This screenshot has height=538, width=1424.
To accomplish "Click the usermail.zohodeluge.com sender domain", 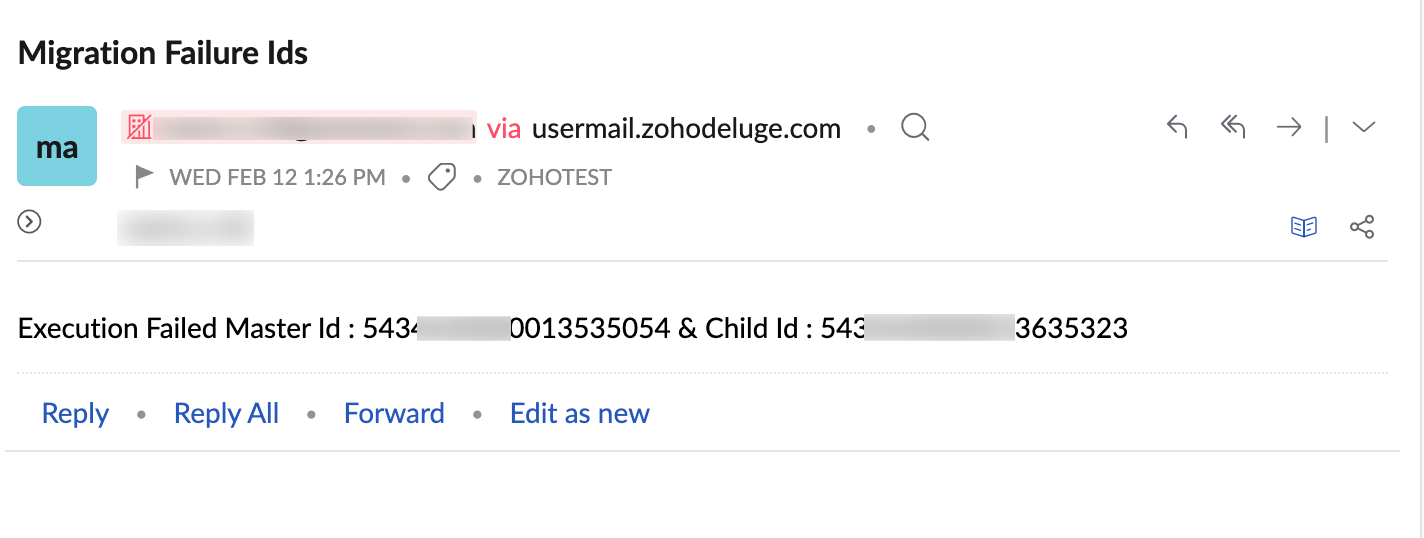I will [x=686, y=128].
